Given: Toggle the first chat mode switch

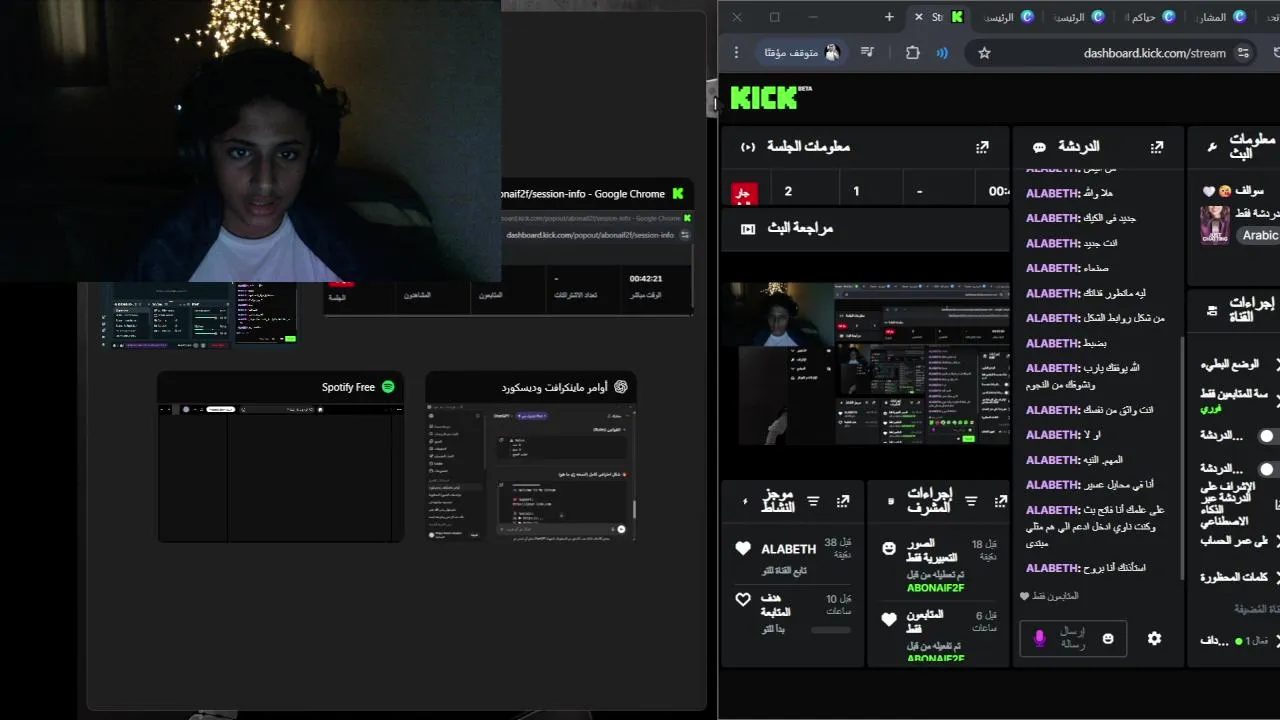Looking at the screenshot, I should tap(1268, 436).
